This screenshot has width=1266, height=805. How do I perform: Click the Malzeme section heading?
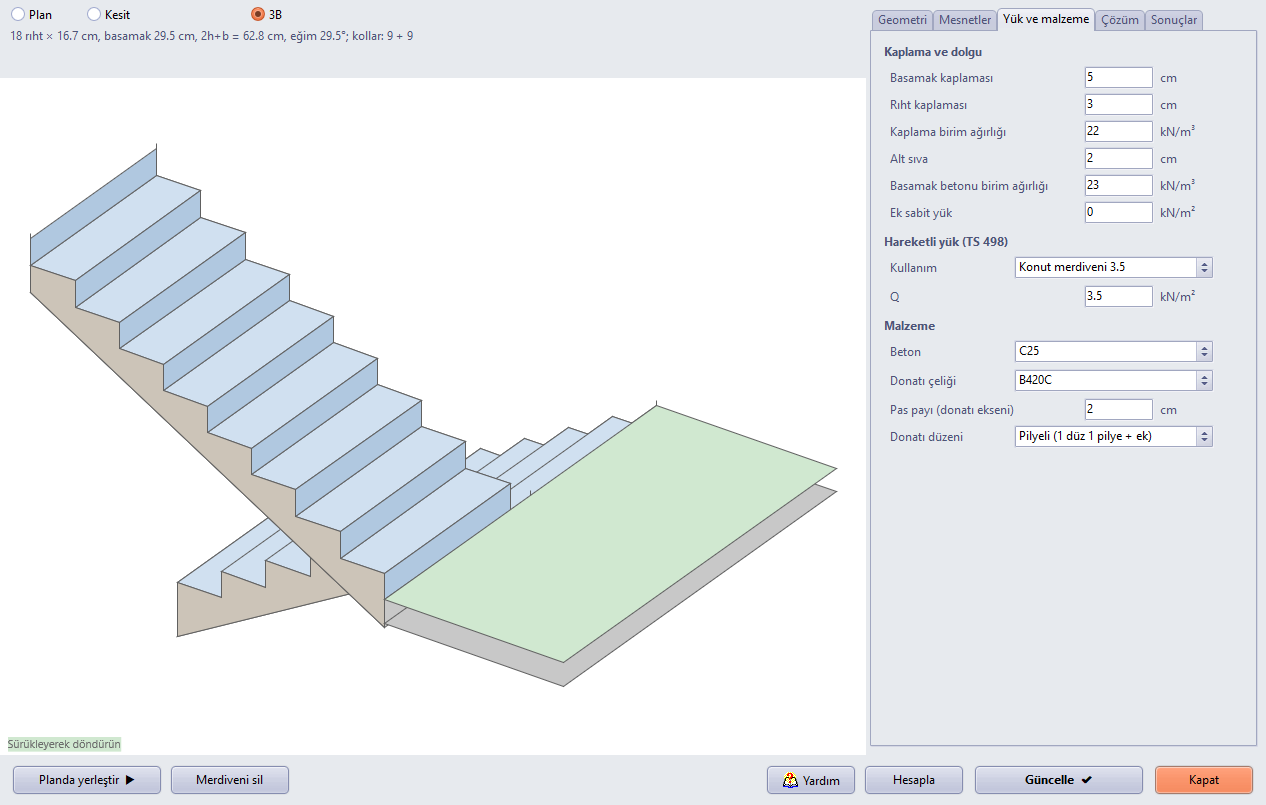pyautogui.click(x=910, y=326)
